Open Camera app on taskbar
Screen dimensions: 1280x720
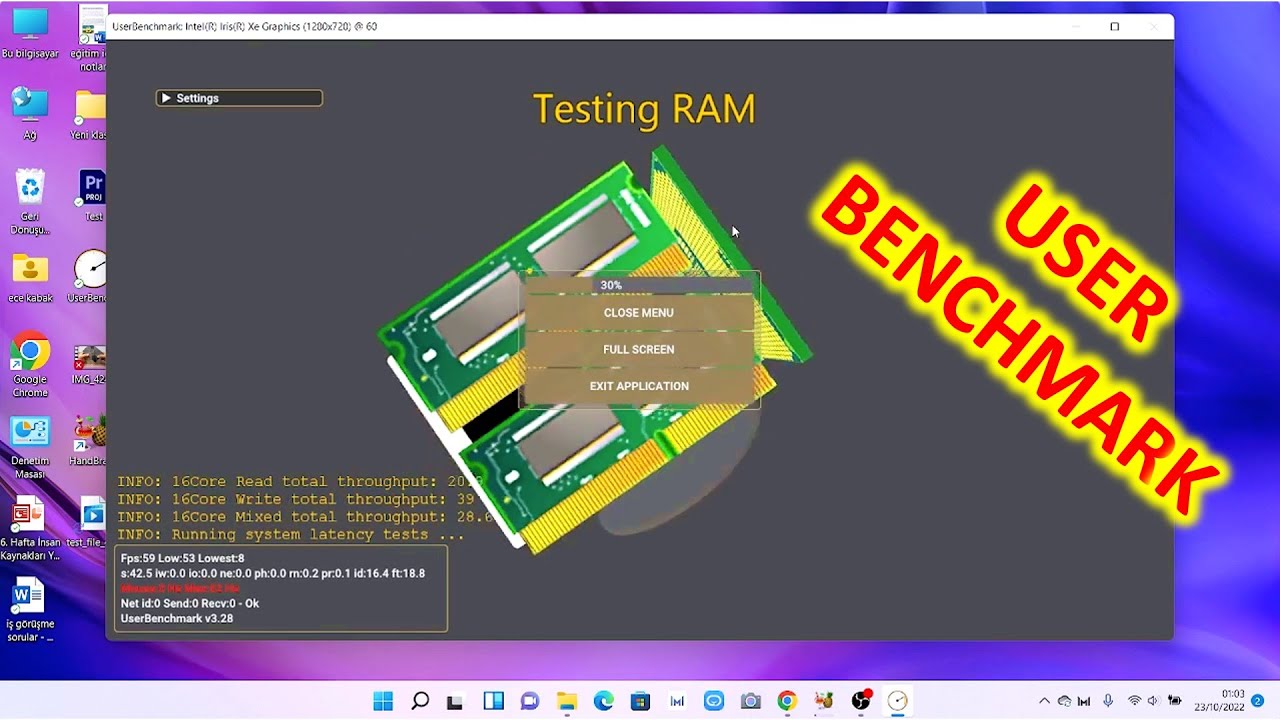pyautogui.click(x=751, y=701)
